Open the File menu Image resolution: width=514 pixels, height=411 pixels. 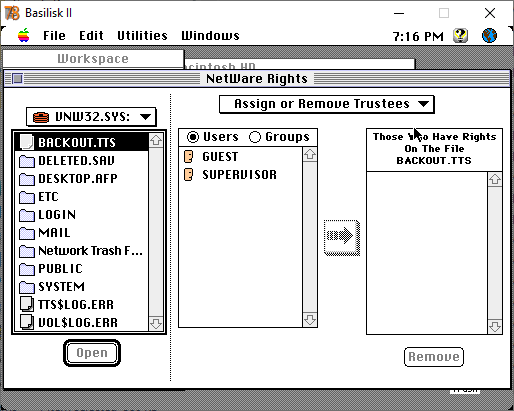[x=54, y=36]
